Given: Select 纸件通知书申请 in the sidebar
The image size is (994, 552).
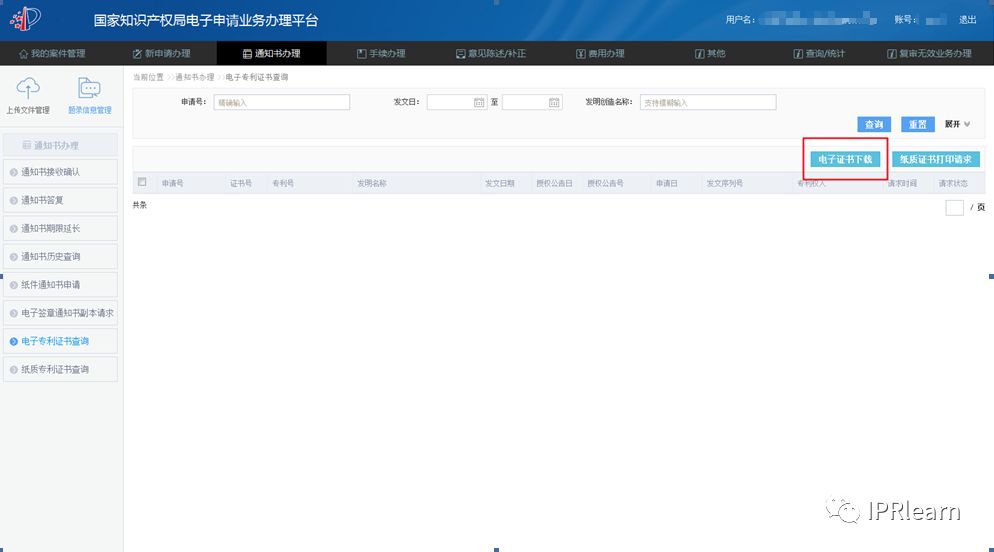Looking at the screenshot, I should (x=60, y=285).
